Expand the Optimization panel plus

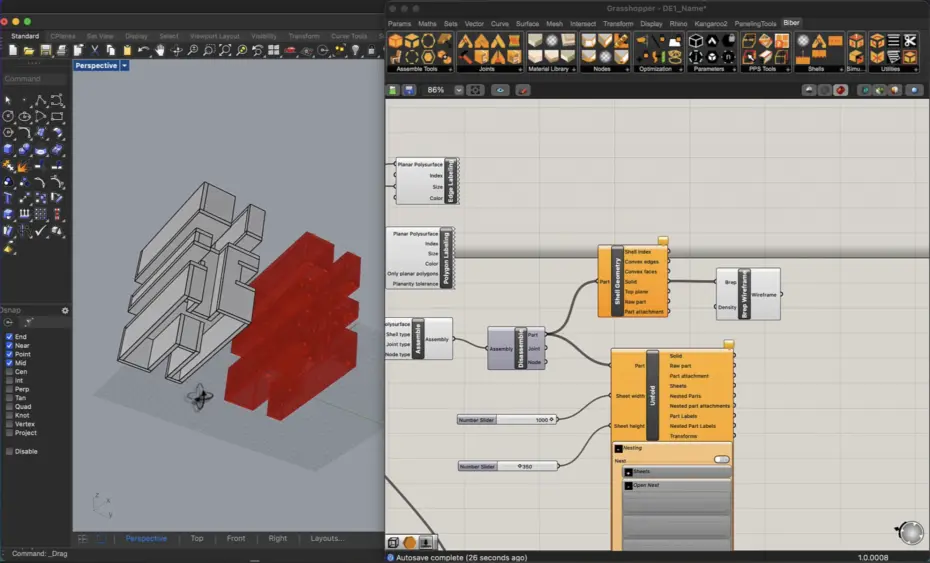pyautogui.click(x=680, y=69)
